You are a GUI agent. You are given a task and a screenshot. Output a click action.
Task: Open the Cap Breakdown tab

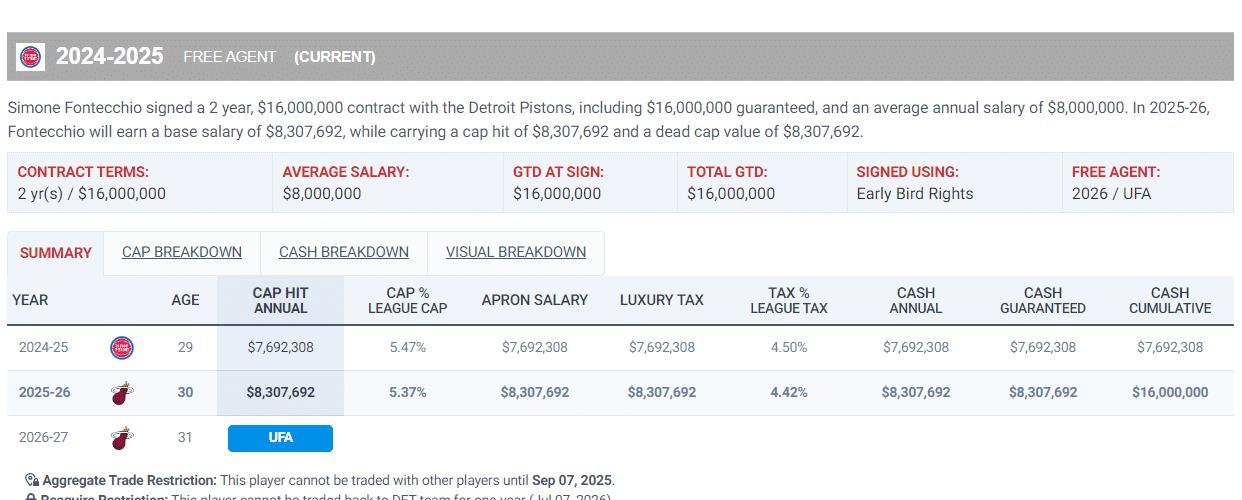[x=182, y=252]
